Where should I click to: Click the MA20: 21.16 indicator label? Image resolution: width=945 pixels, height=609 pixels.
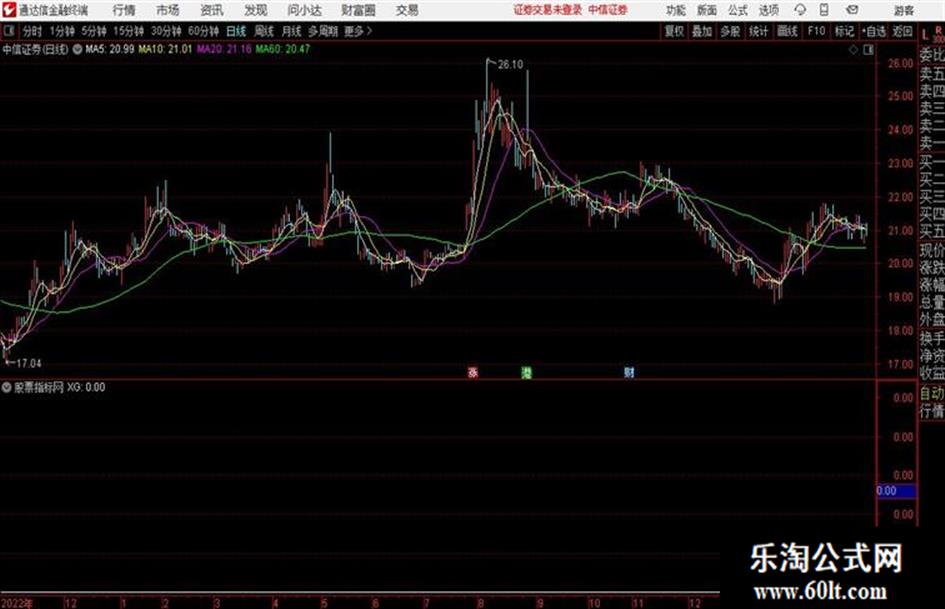pyautogui.click(x=224, y=49)
